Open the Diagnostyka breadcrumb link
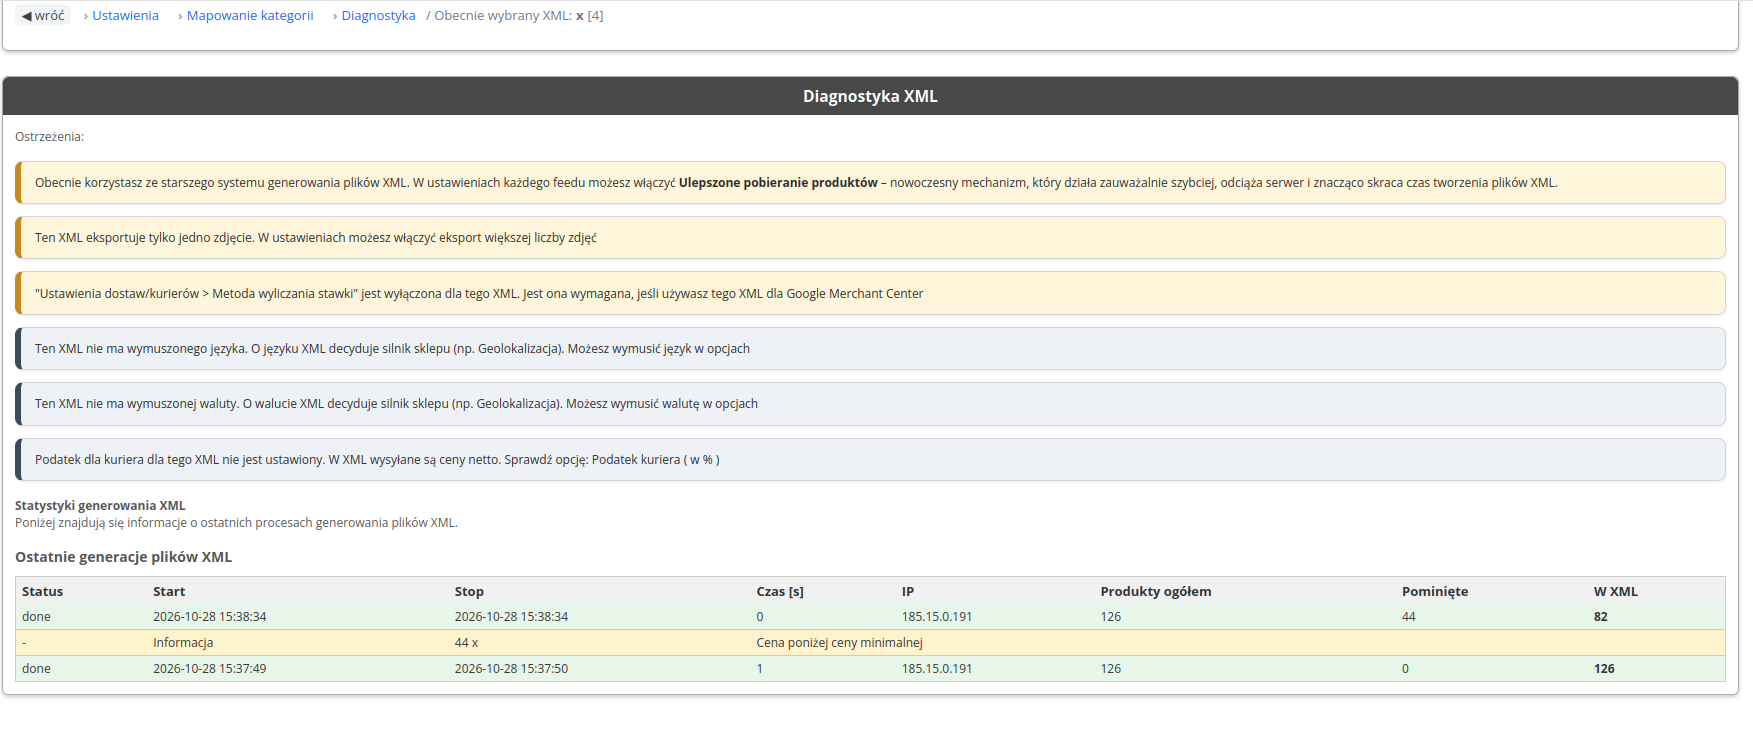 tap(378, 16)
